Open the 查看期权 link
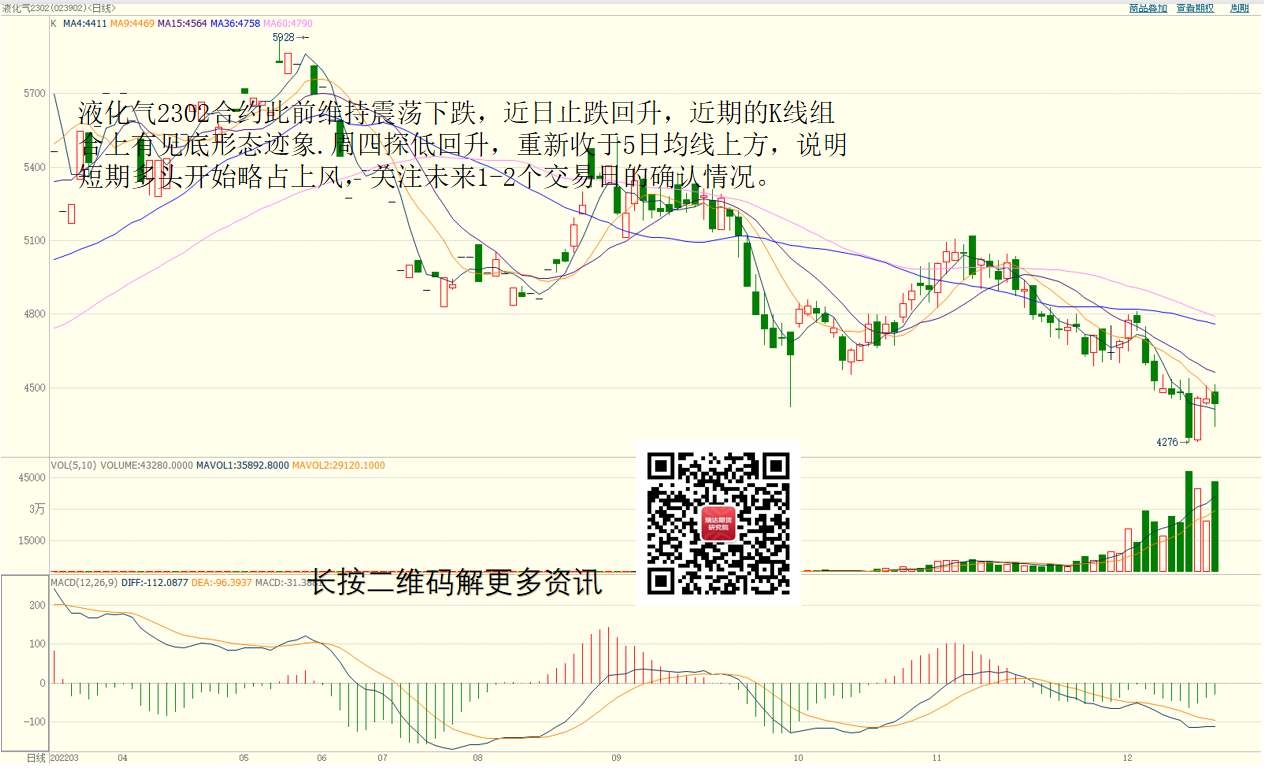Viewport: 1264px width, 769px height. 1195,8
